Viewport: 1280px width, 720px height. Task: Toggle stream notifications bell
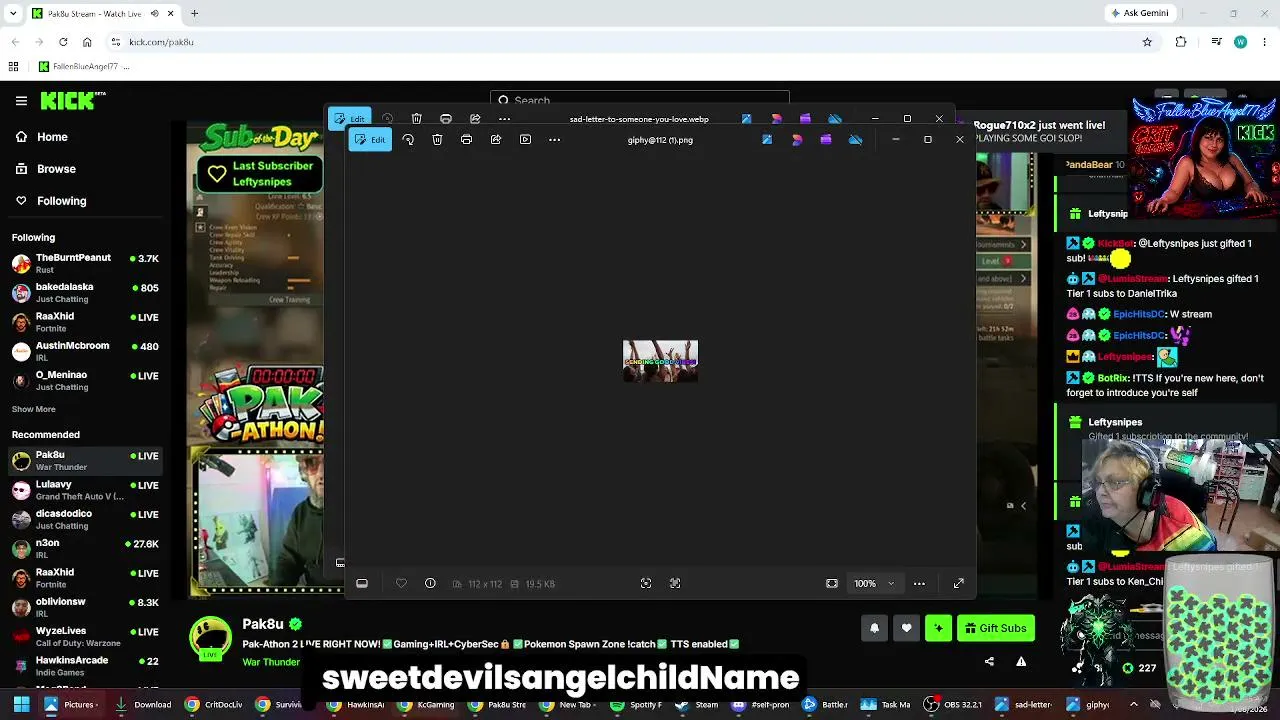[874, 628]
